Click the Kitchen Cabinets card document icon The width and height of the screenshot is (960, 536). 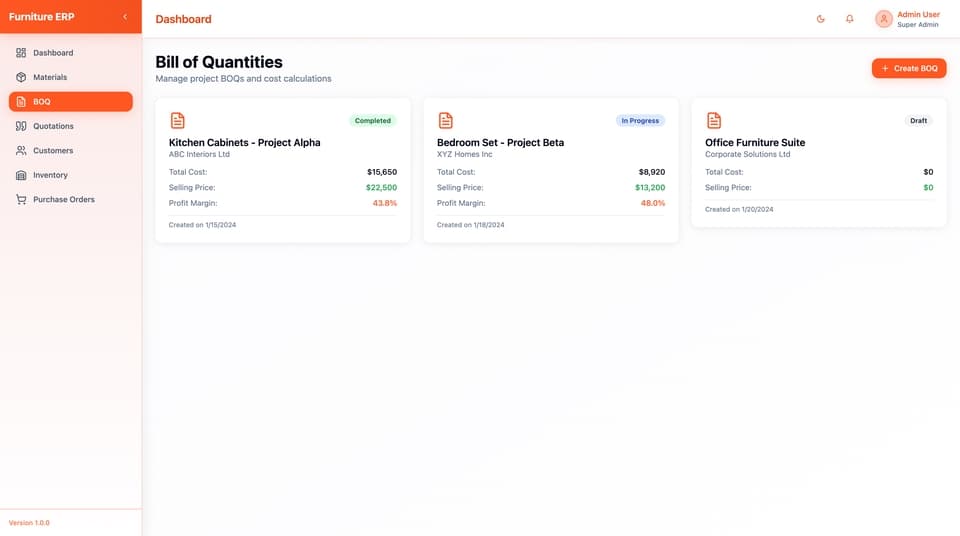(x=178, y=120)
